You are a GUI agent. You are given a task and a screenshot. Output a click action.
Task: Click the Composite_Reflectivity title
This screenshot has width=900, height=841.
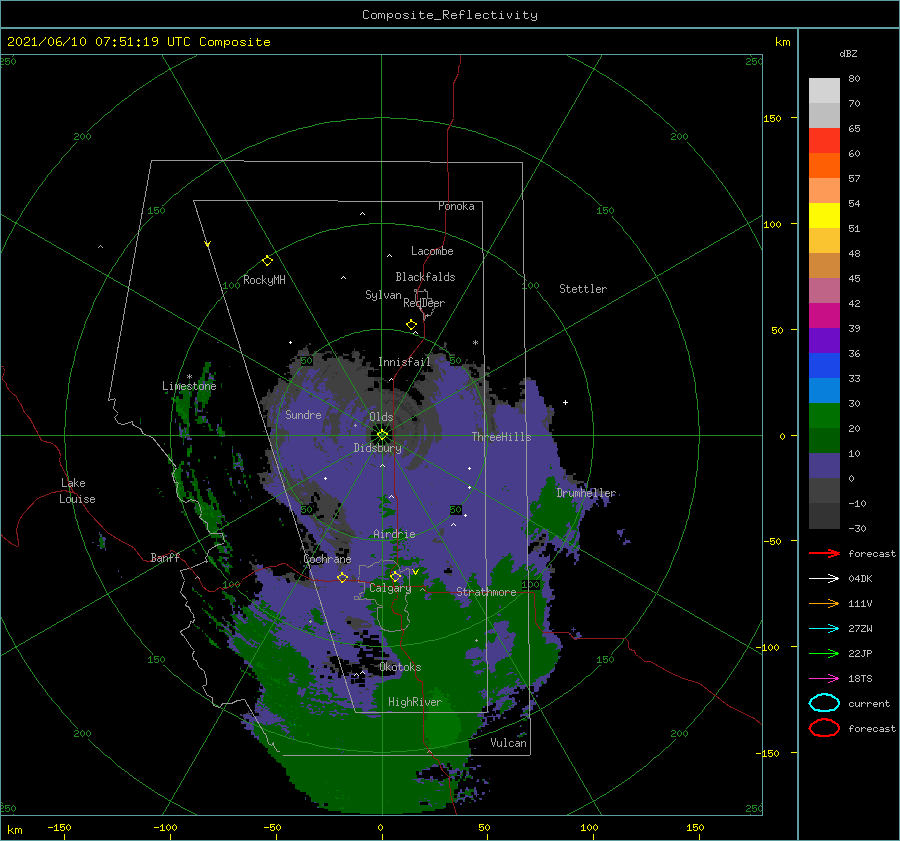tap(450, 15)
